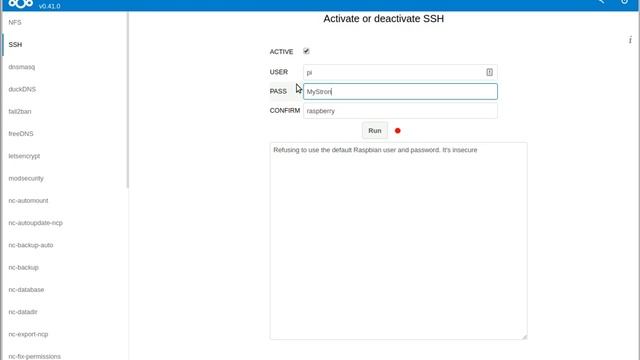Screen dimensions: 640x360
Task: Click the output box resize handle
Action: click(x=524, y=336)
